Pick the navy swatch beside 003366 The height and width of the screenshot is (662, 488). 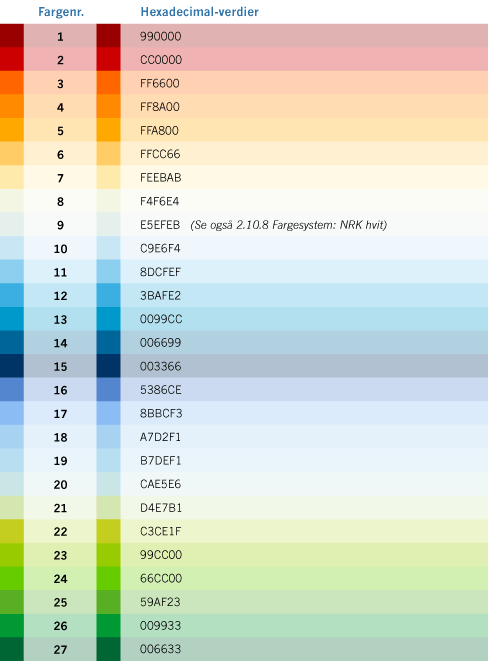(x=108, y=366)
